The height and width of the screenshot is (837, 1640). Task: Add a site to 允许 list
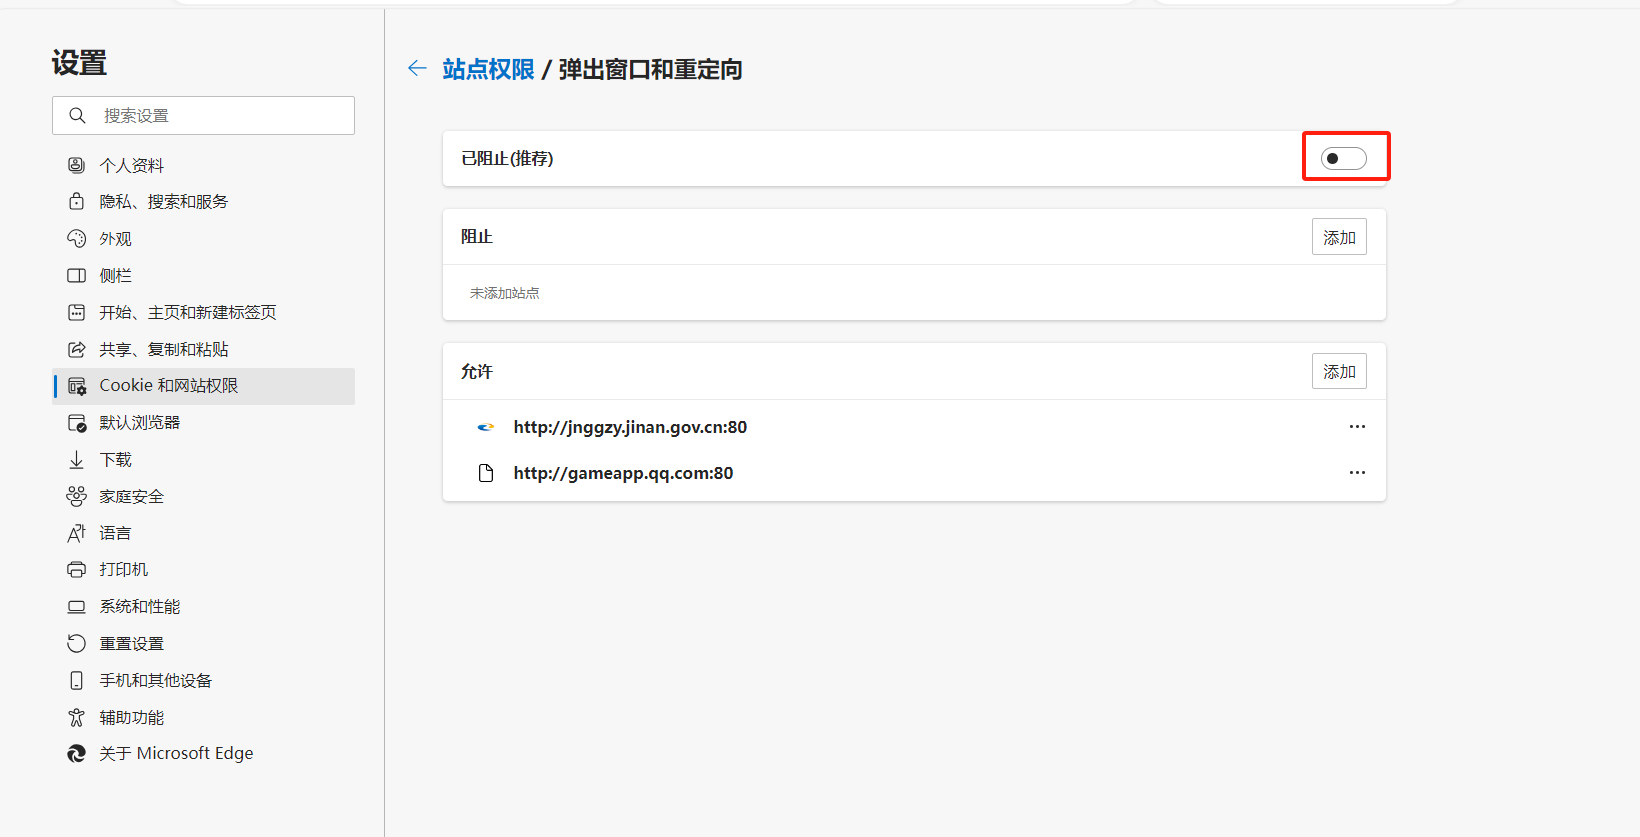[x=1338, y=372]
